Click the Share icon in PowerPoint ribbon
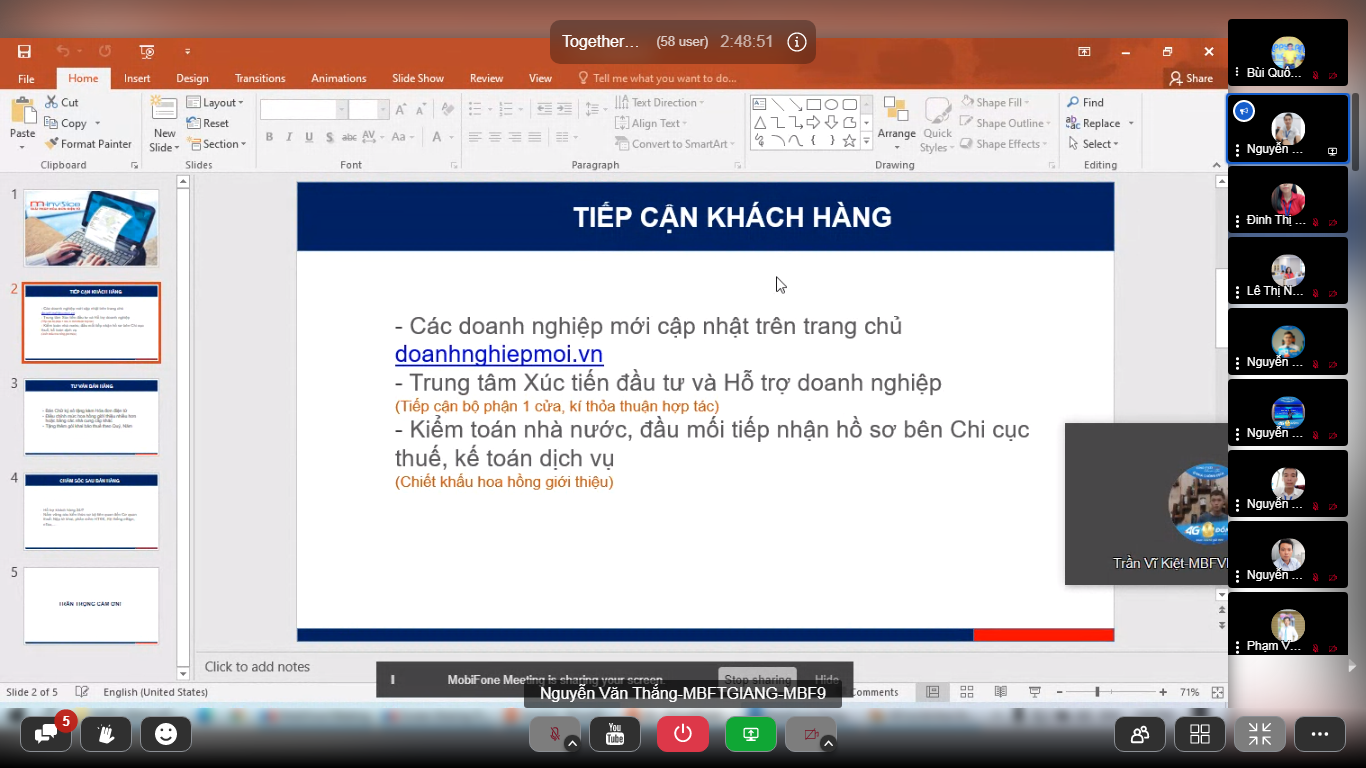Image resolution: width=1366 pixels, height=768 pixels. coord(1191,78)
